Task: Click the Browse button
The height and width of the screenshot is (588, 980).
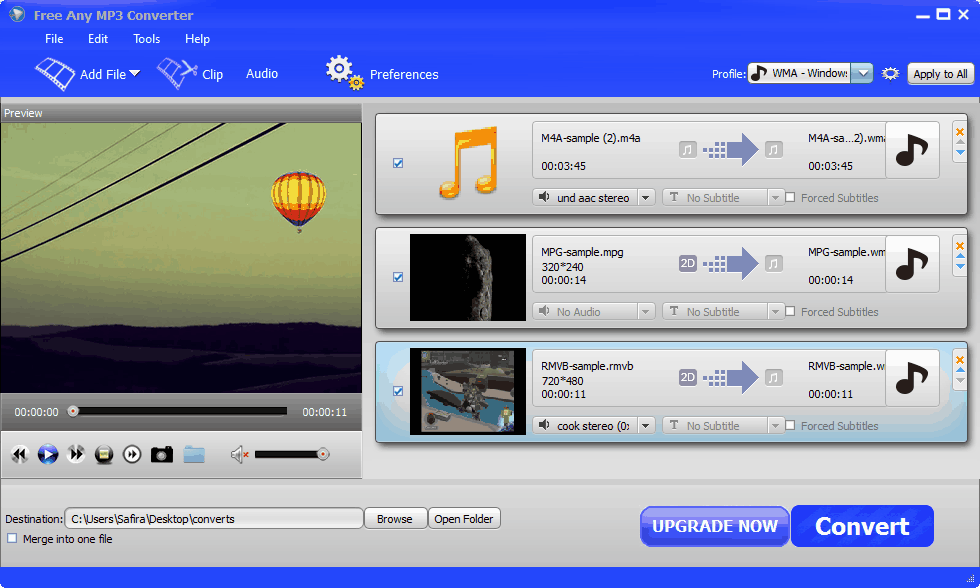Action: (x=394, y=519)
